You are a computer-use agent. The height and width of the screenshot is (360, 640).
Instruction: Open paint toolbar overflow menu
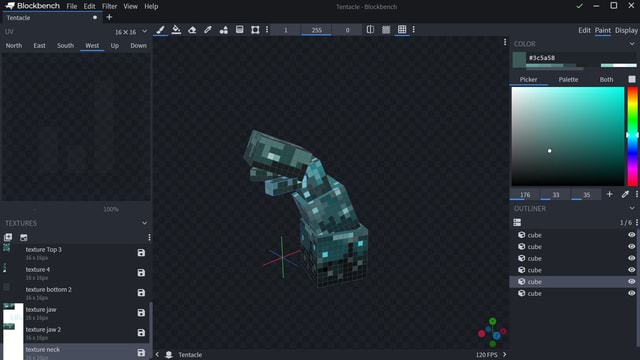point(413,29)
